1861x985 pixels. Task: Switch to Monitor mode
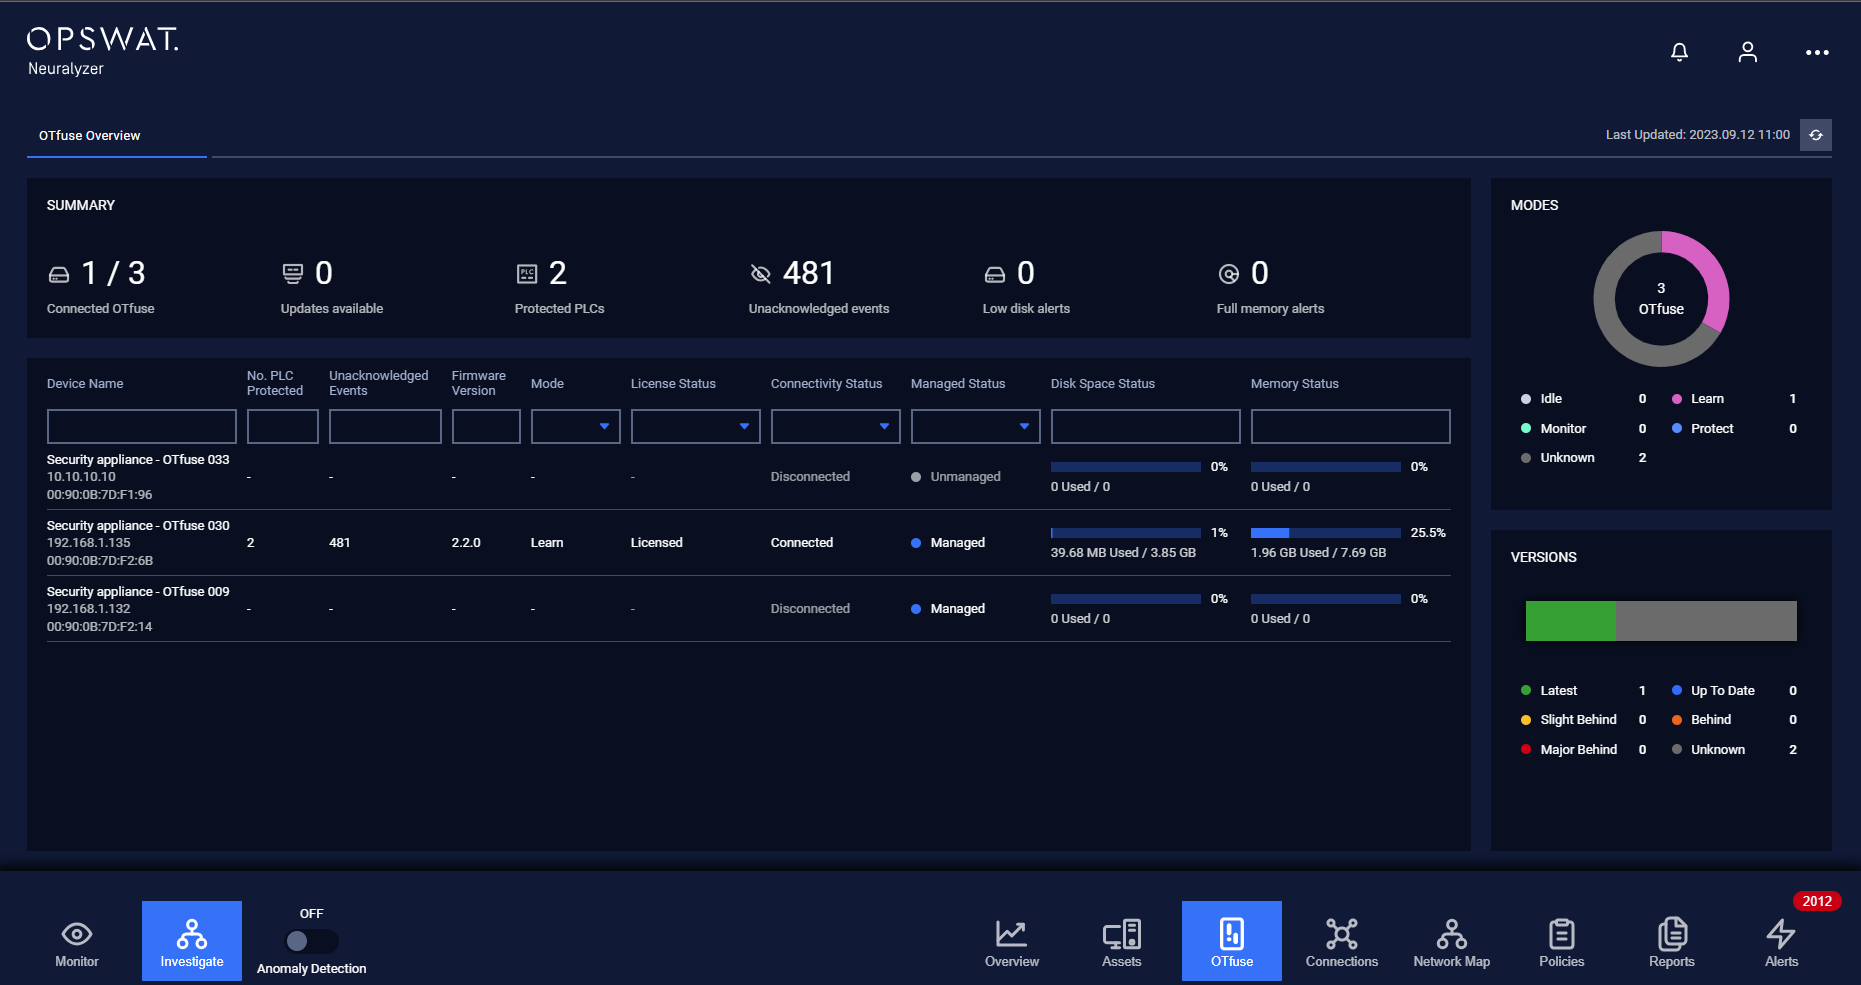77,941
